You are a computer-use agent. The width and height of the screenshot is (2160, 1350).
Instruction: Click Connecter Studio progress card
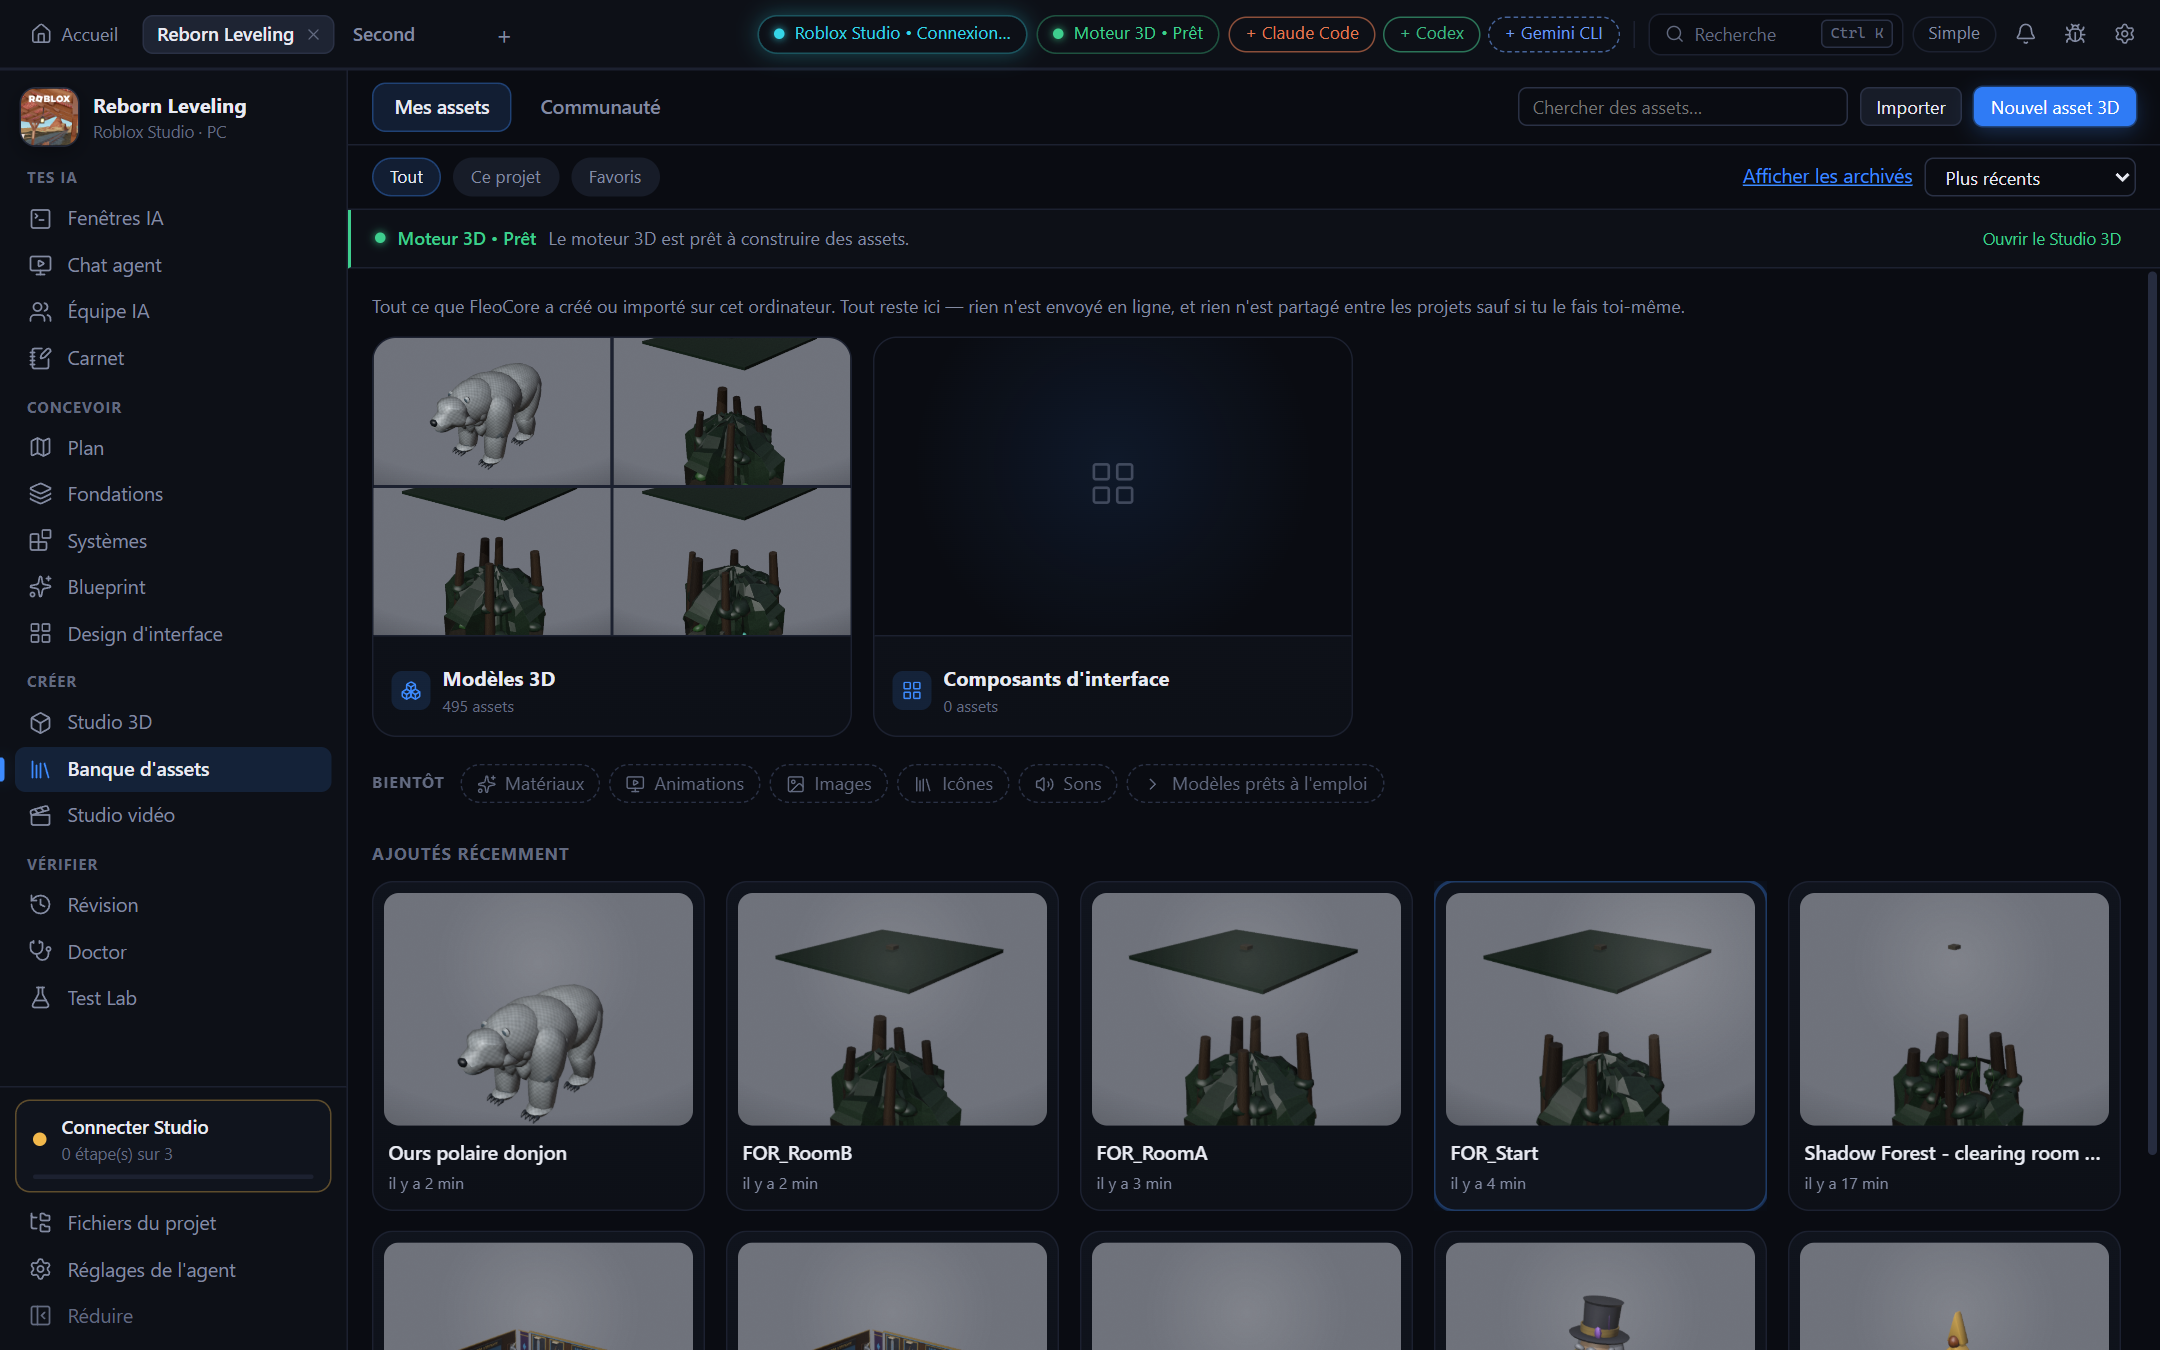(173, 1146)
